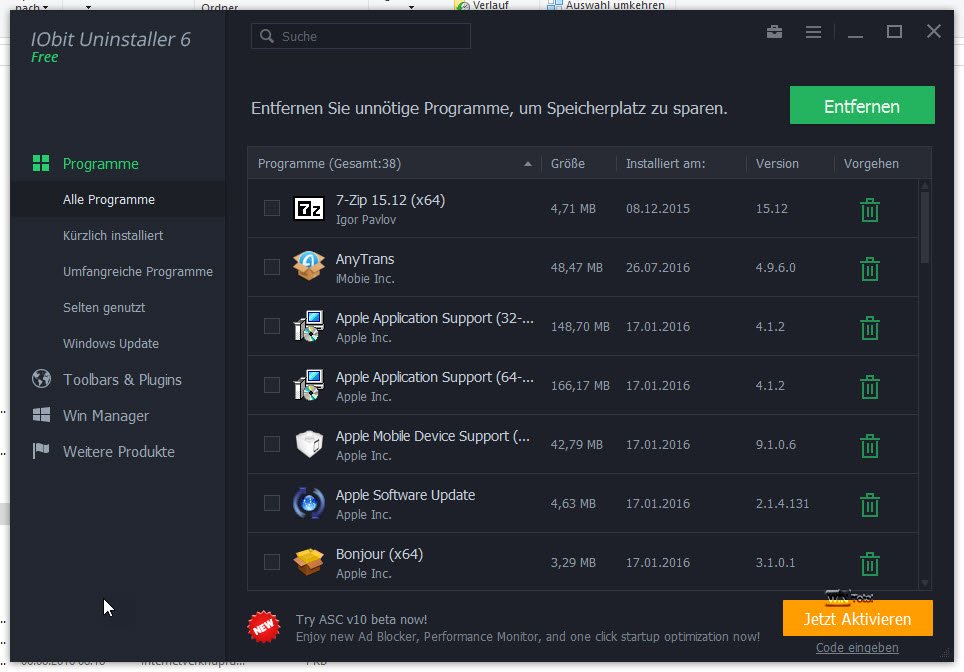Click the green Programme grid icon
Viewport: 964px width, 672px height.
point(41,163)
